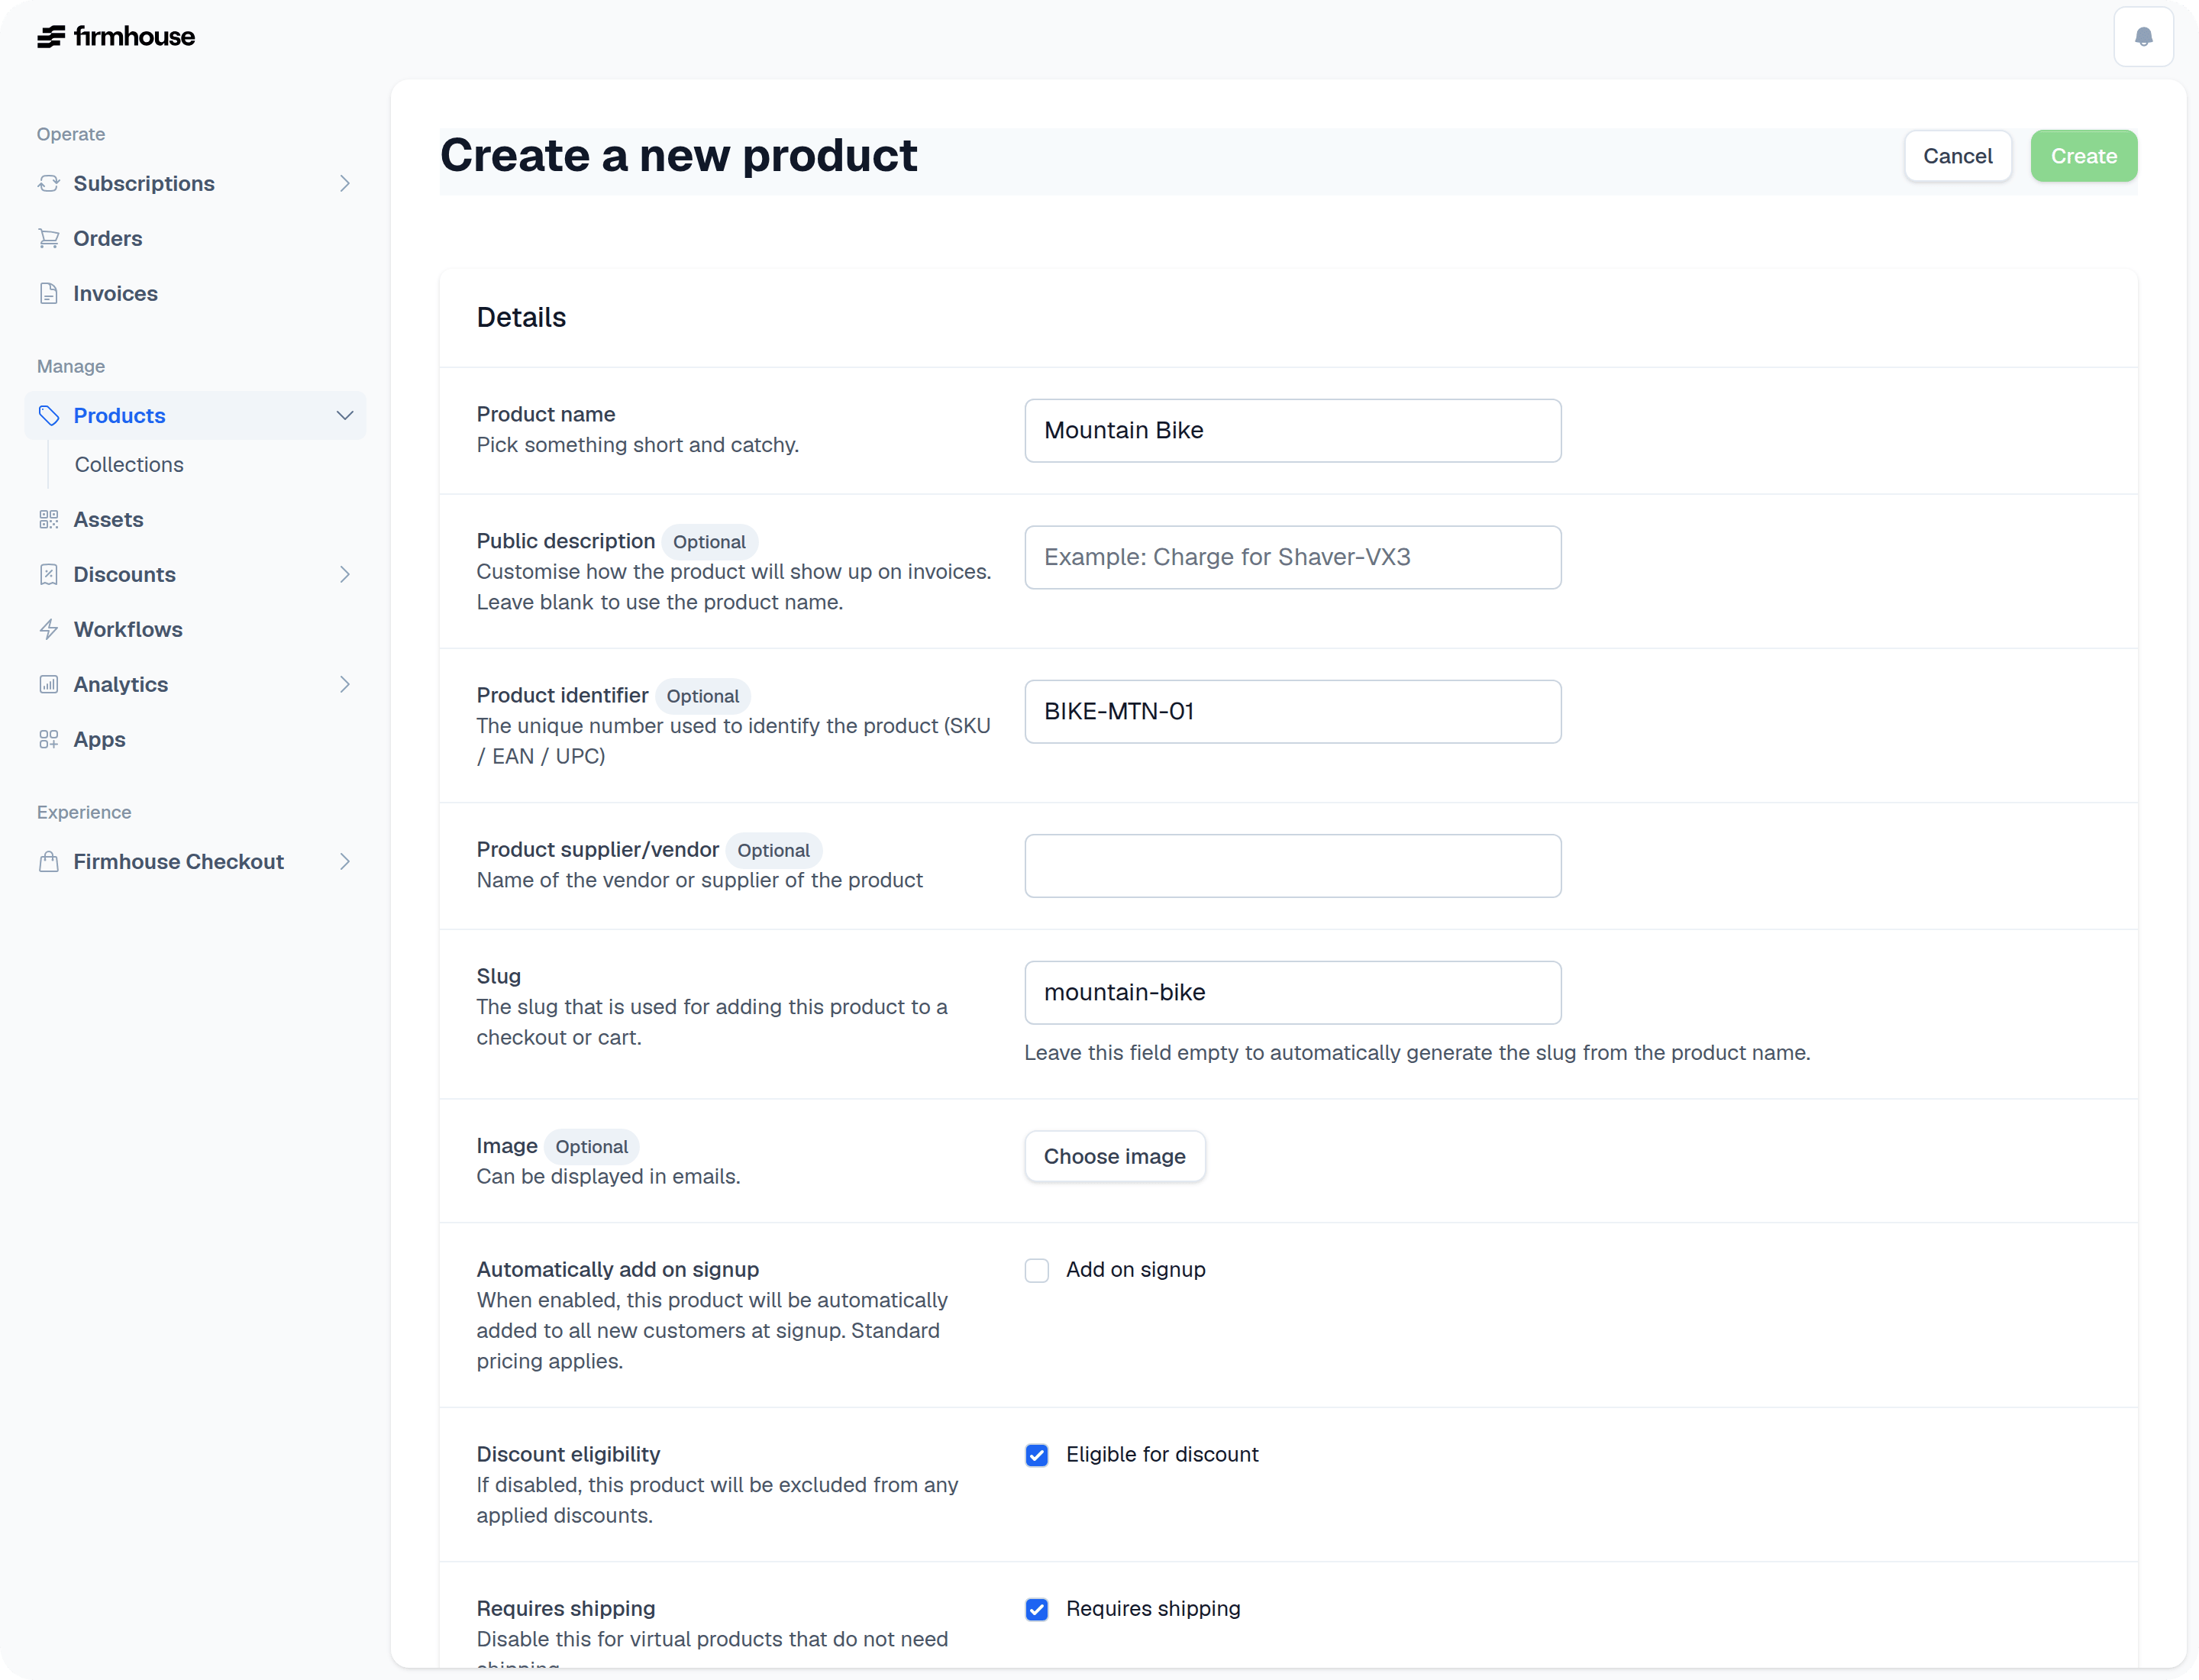Click the Assets QR-code icon

(49, 519)
